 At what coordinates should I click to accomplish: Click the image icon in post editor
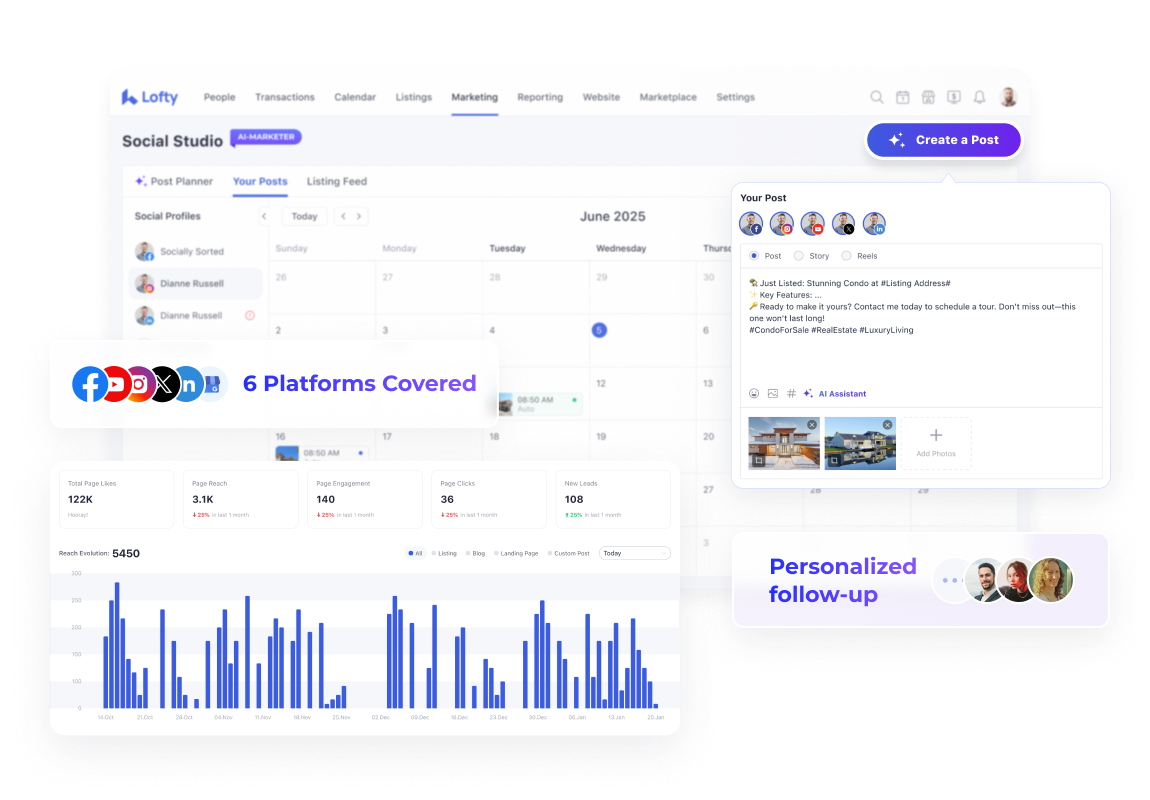click(772, 394)
